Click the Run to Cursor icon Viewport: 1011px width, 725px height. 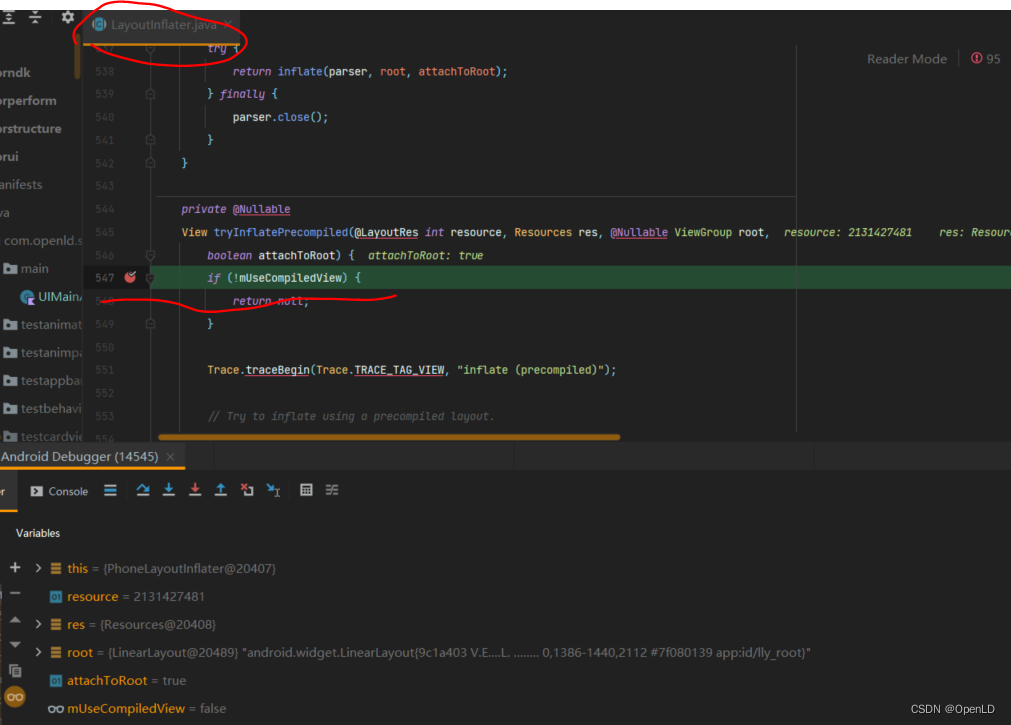[x=273, y=490]
